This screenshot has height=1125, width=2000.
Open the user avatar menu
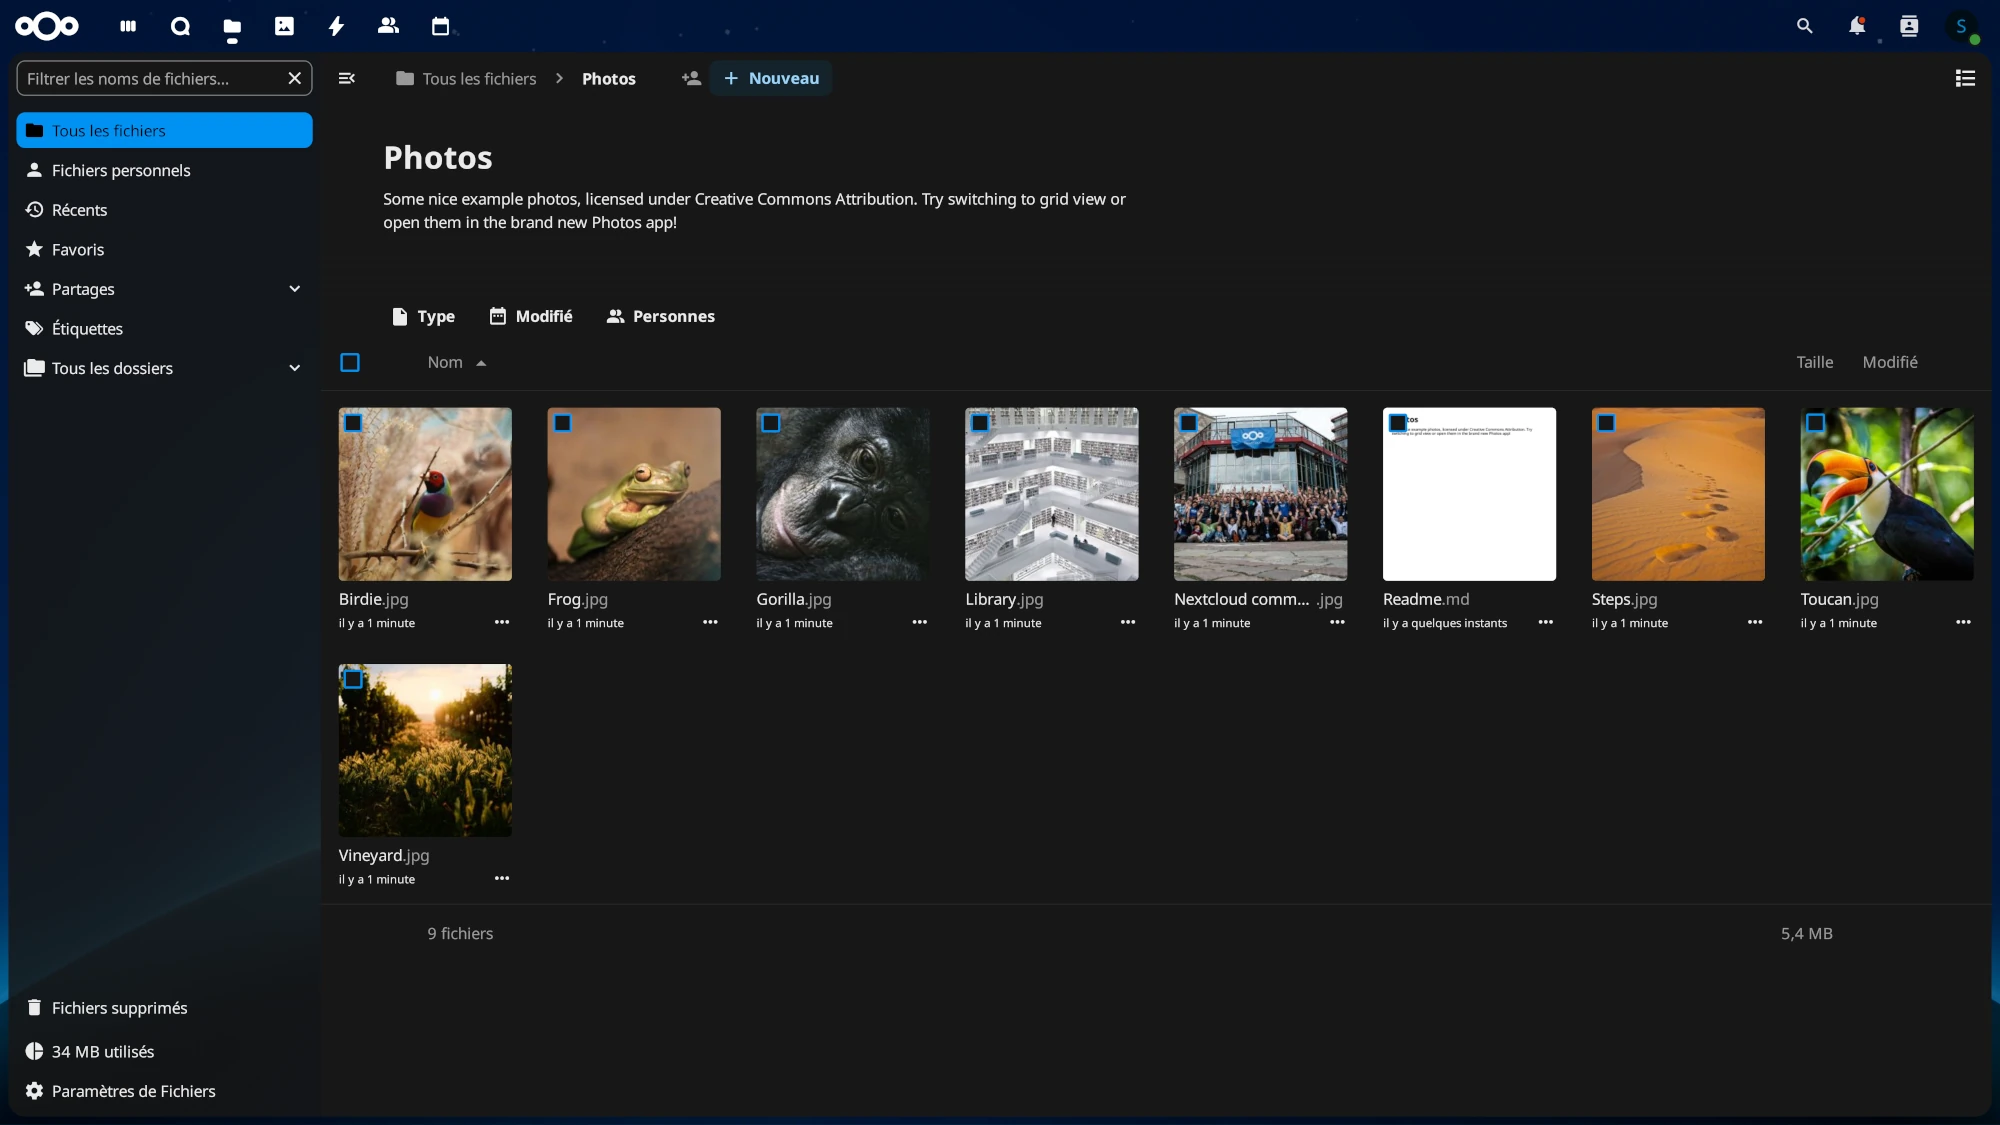[x=1962, y=26]
